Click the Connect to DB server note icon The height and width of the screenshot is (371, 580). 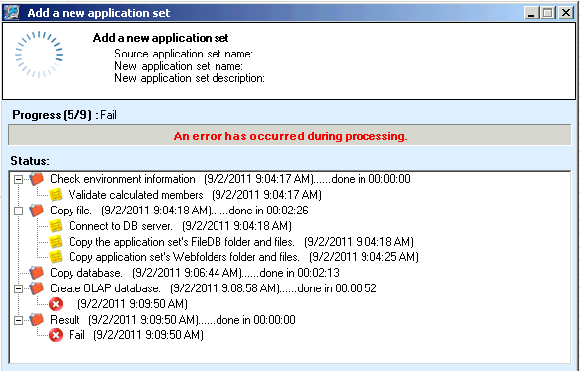click(x=56, y=226)
